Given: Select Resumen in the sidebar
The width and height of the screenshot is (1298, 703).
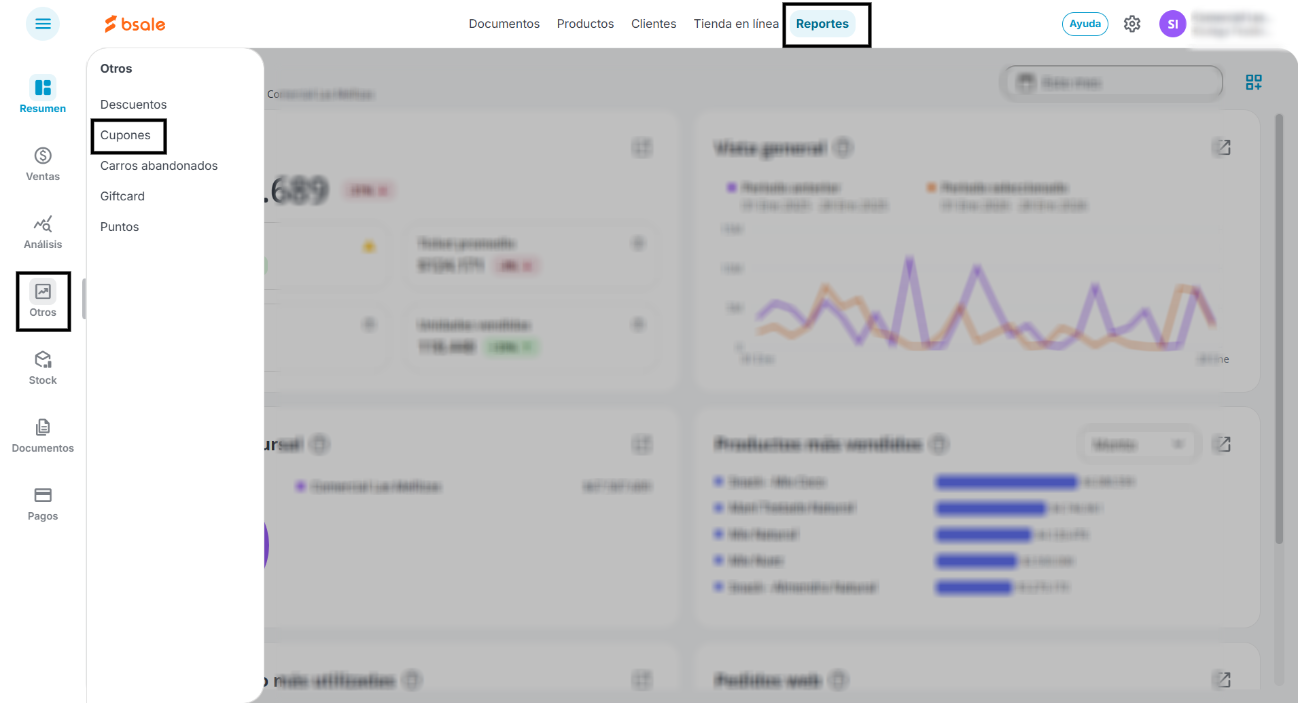Looking at the screenshot, I should point(43,95).
